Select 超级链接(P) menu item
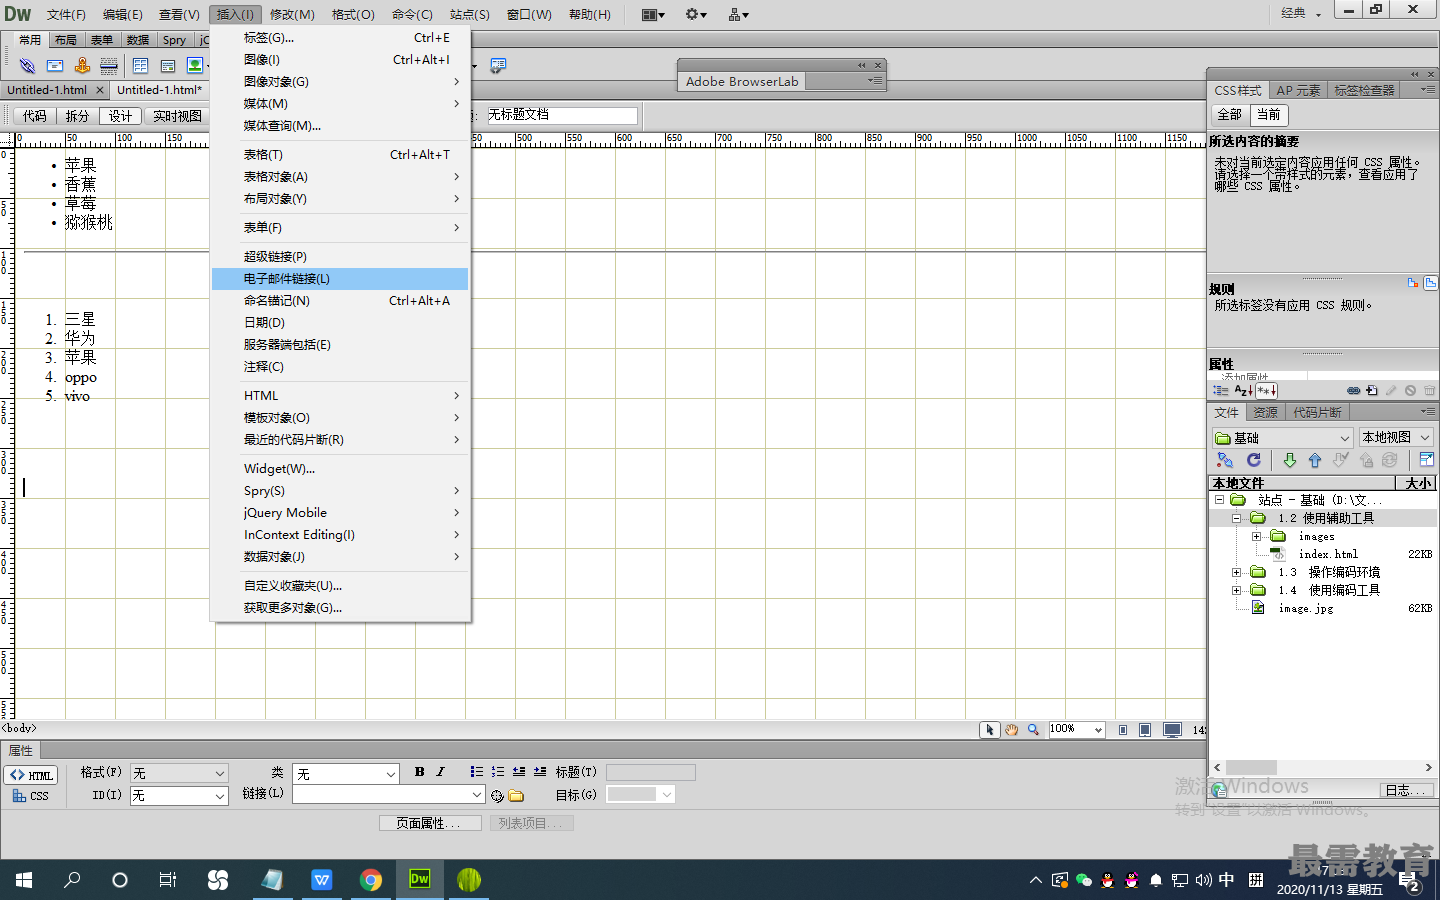This screenshot has width=1440, height=900. [x=340, y=257]
